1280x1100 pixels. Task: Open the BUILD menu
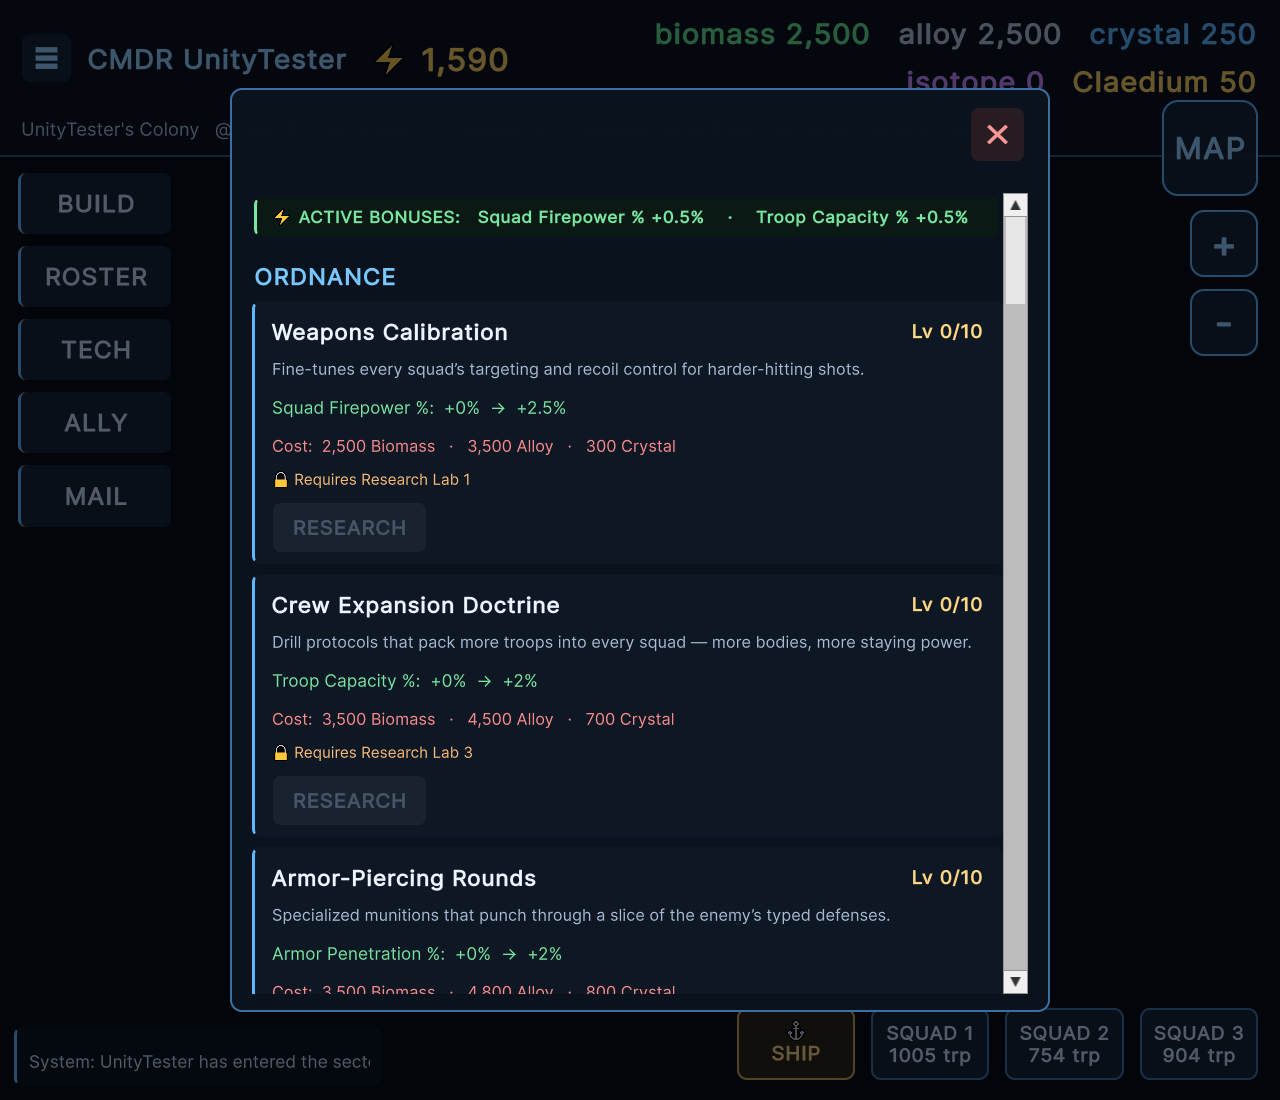[95, 204]
